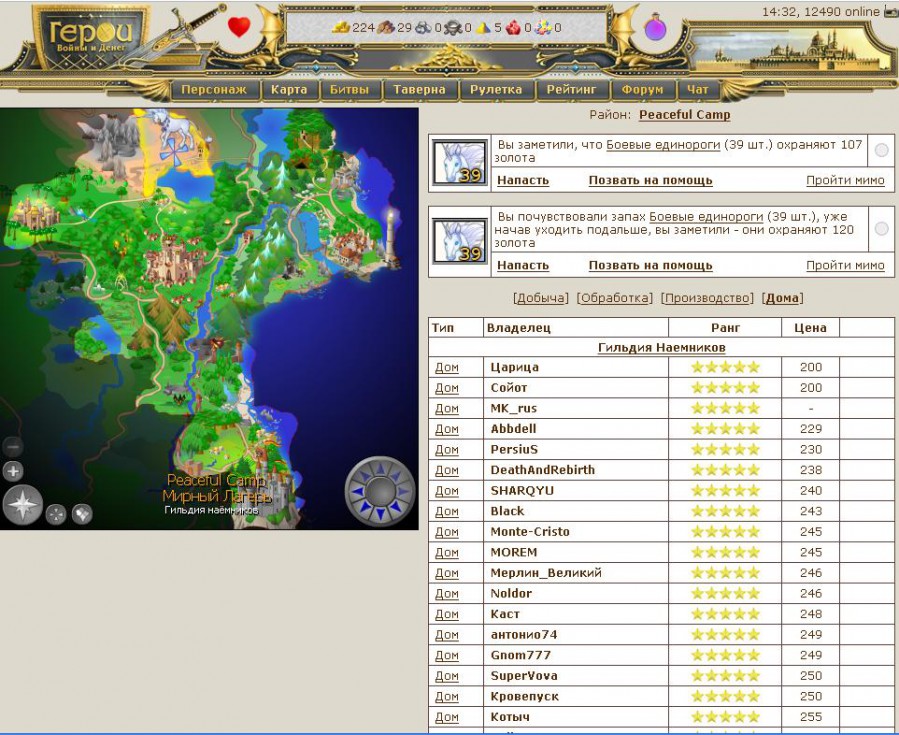The width and height of the screenshot is (899, 735).
Task: Switch to the Производство tab
Action: pyautogui.click(x=707, y=298)
